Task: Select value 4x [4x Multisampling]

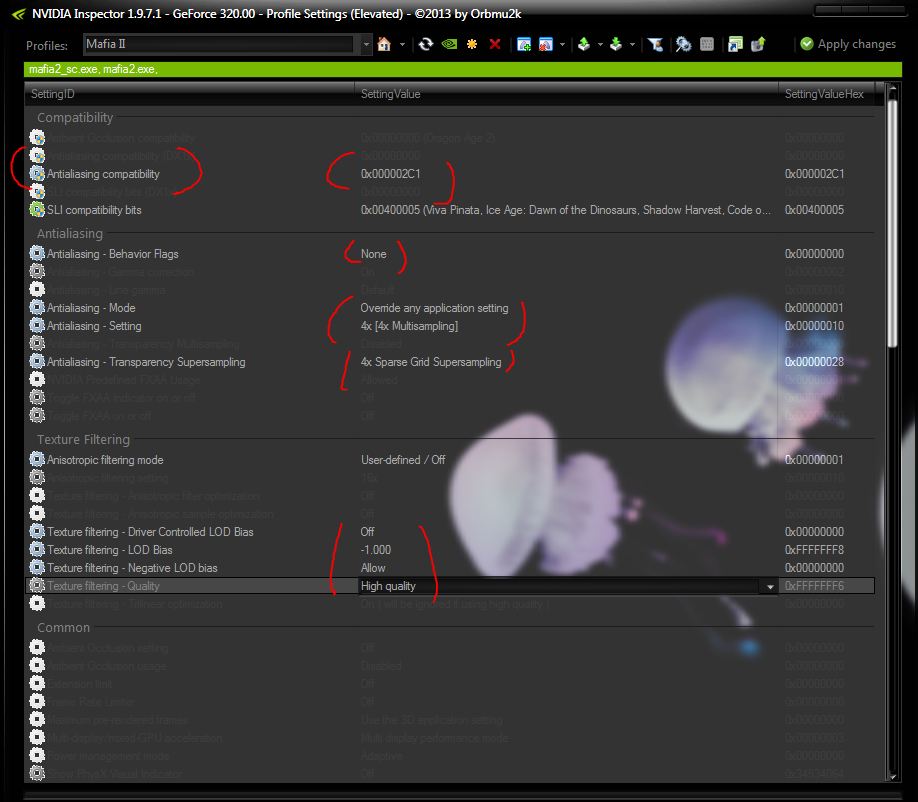Action: 409,326
